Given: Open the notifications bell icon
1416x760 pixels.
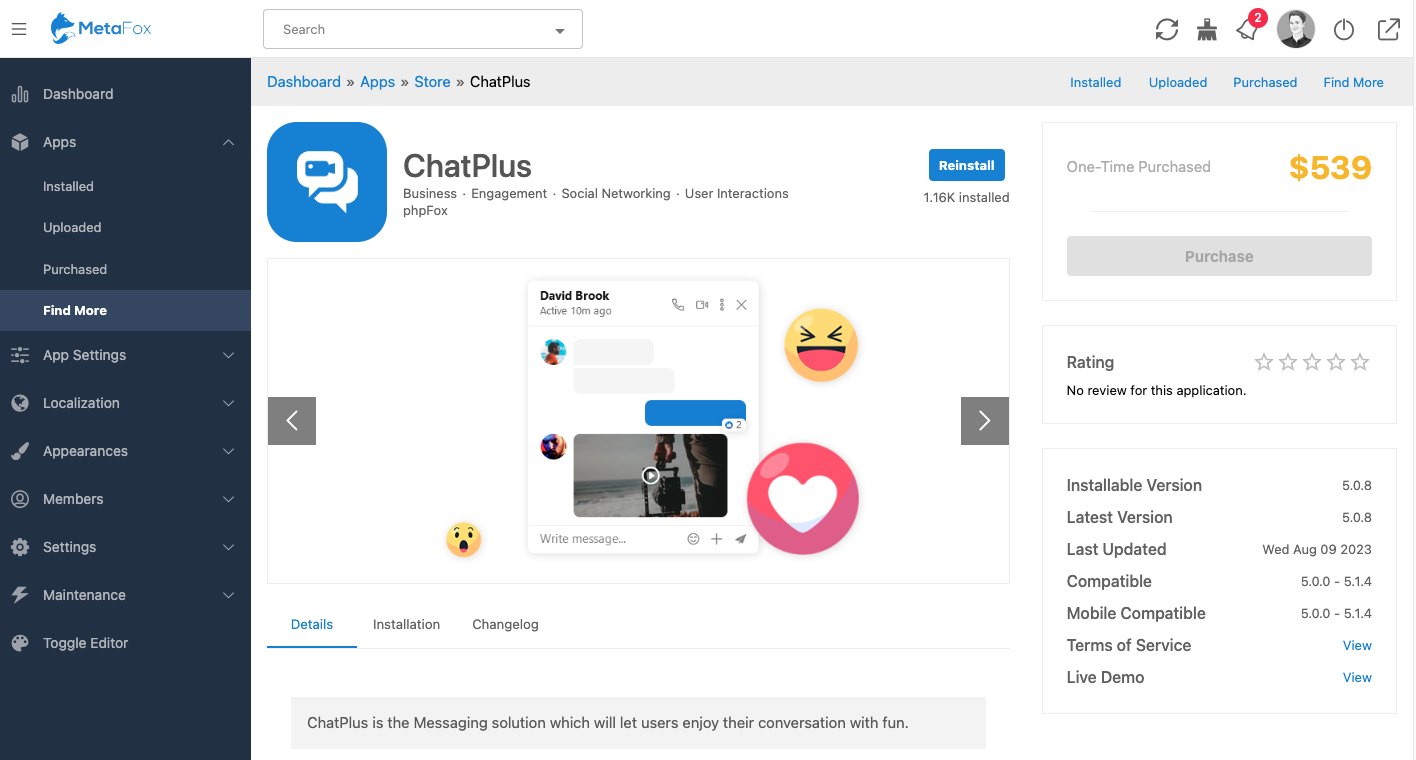Looking at the screenshot, I should [1247, 30].
